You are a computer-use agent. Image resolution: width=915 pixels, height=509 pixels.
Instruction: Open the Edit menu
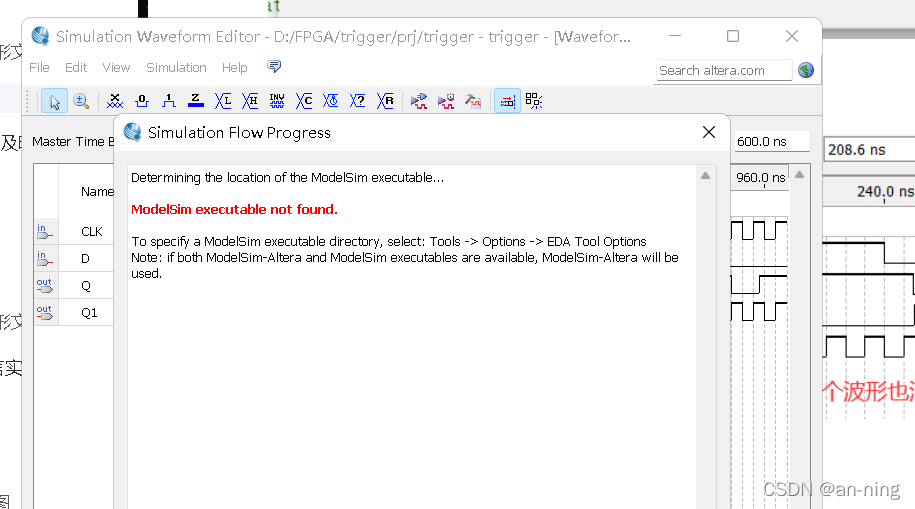tap(76, 68)
